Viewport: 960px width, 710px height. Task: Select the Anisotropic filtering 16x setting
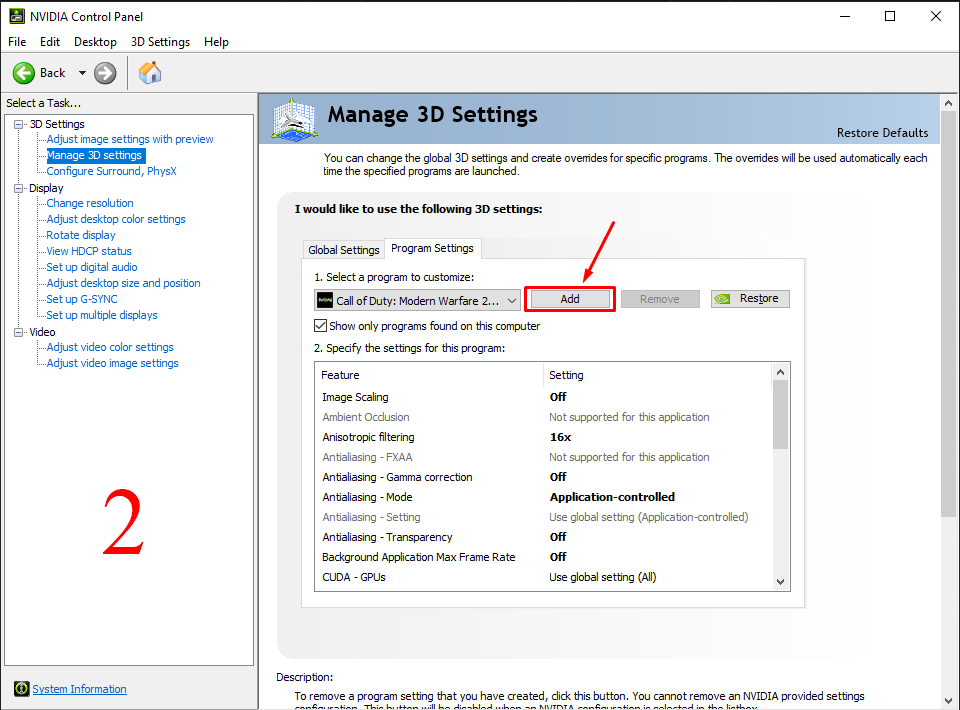coord(560,437)
